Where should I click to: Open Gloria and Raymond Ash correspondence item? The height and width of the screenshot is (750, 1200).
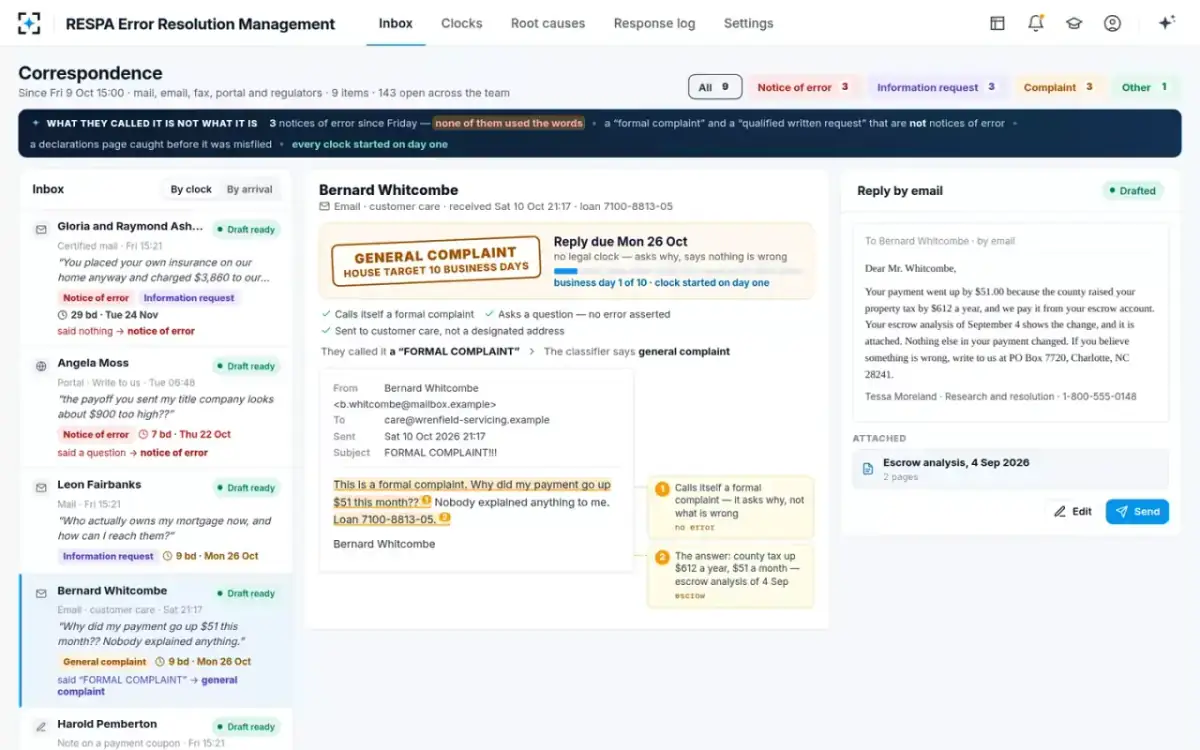156,279
